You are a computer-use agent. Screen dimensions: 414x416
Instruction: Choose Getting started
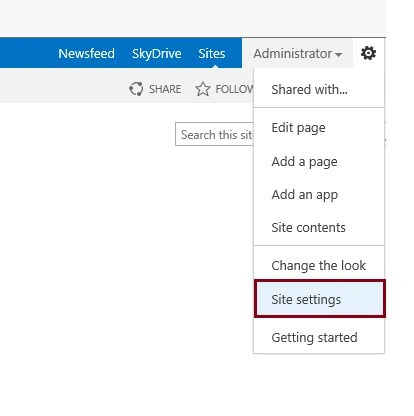pyautogui.click(x=319, y=337)
